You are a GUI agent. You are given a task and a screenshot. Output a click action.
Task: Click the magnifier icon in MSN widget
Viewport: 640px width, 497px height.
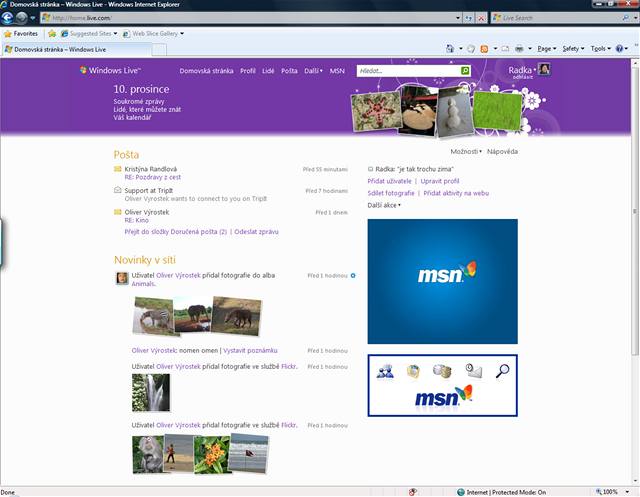[x=501, y=372]
